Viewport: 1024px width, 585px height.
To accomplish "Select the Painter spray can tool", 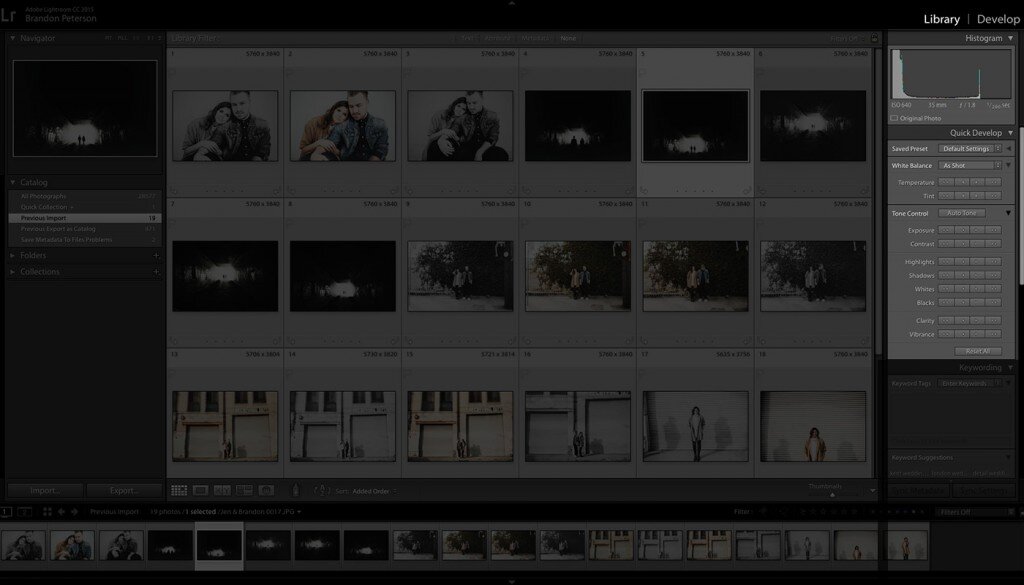I will [x=295, y=490].
